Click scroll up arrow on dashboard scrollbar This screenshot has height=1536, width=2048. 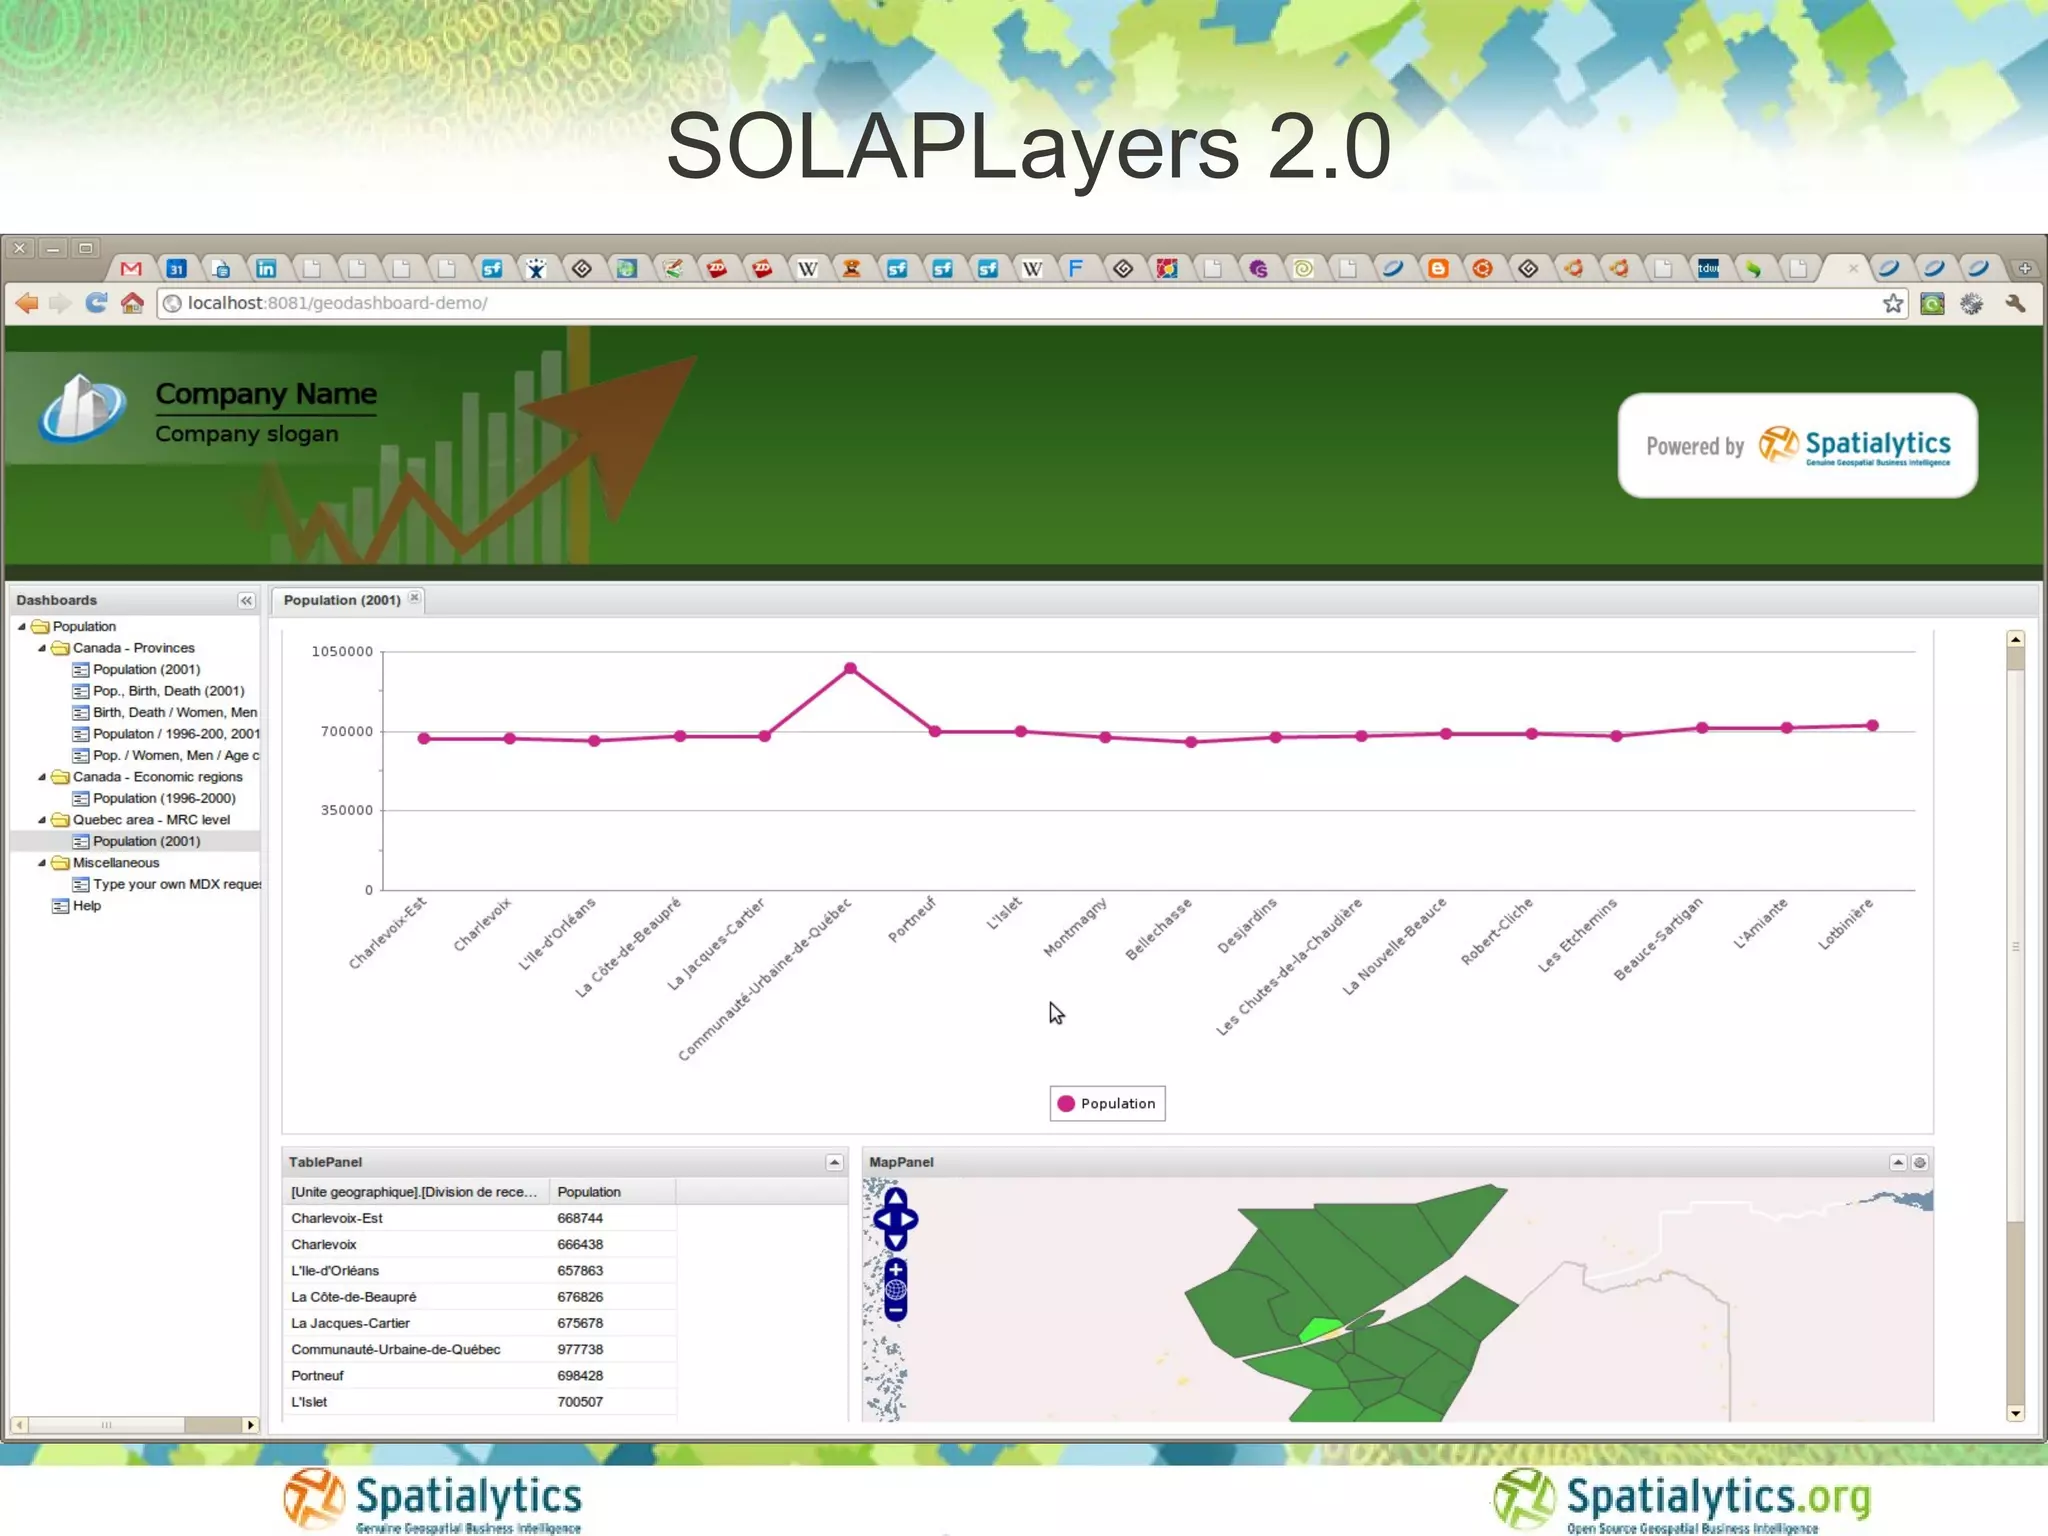(x=2016, y=639)
